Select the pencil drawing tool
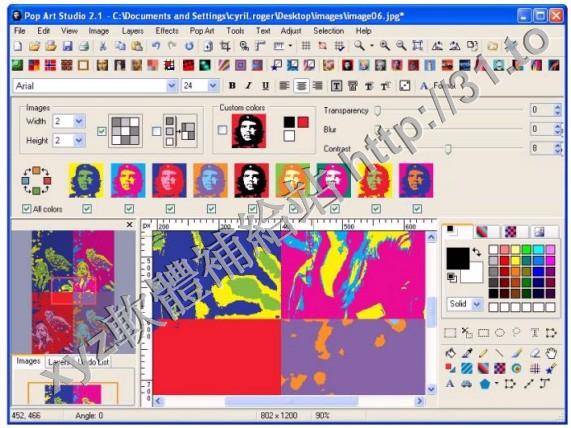Viewport: 571px width, 428px height. point(483,353)
